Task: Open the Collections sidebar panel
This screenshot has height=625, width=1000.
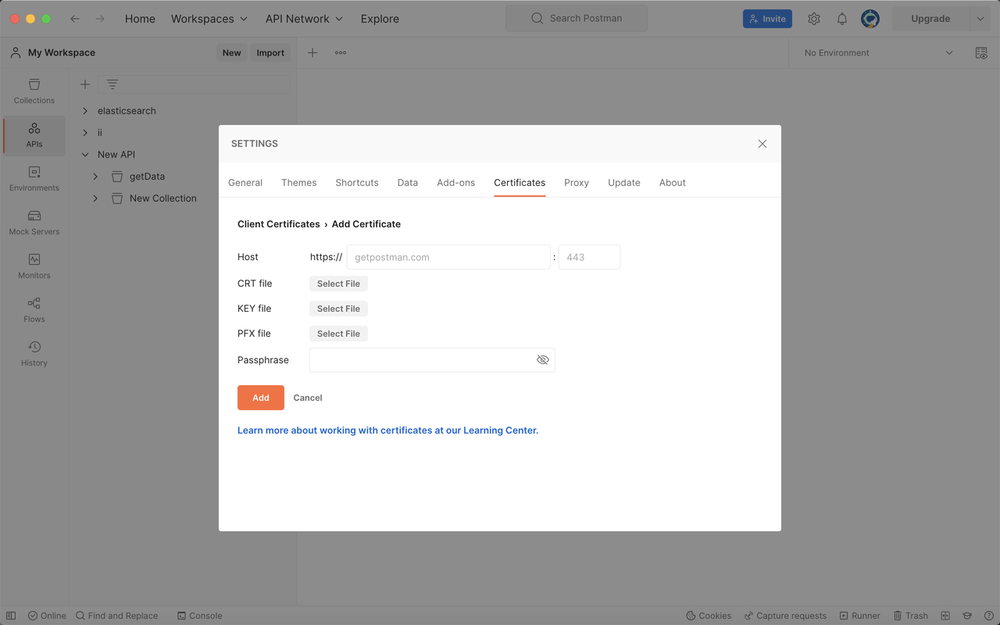Action: point(34,91)
